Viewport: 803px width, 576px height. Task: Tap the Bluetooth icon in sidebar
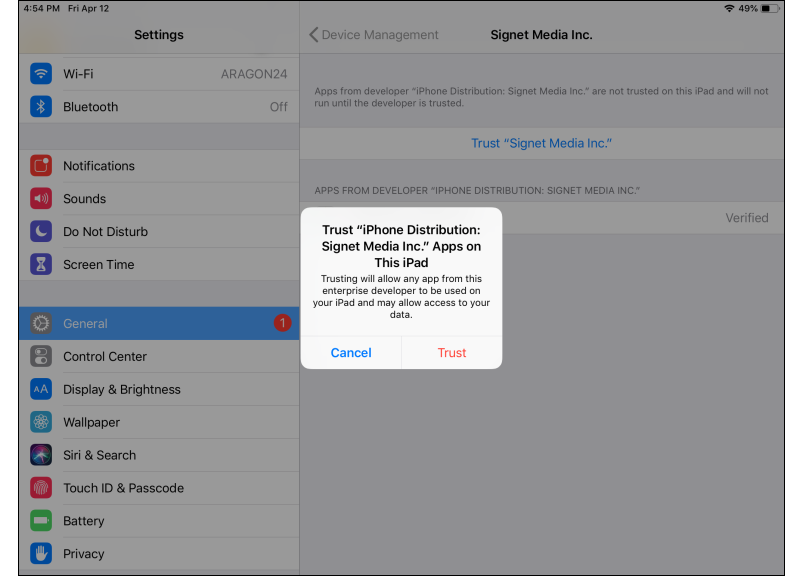41,107
